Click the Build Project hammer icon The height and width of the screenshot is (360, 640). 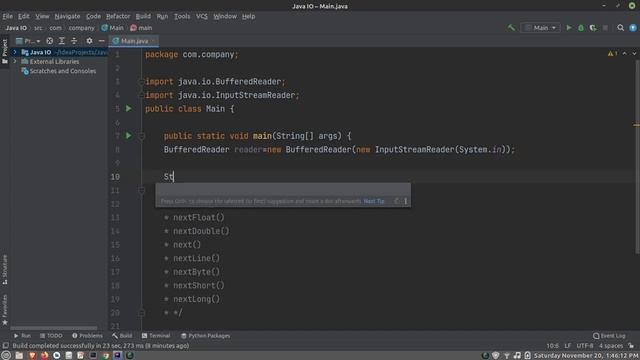tap(511, 28)
